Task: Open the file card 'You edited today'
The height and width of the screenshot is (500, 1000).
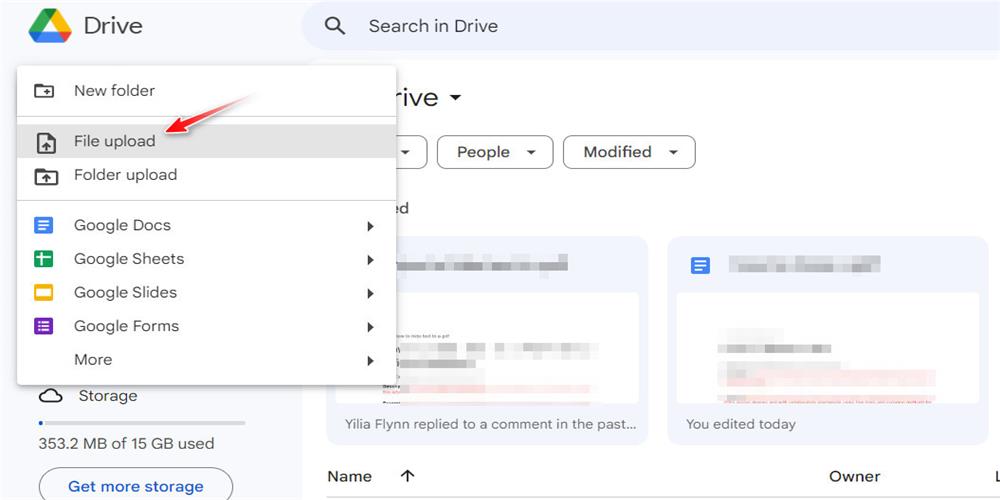Action: (x=828, y=341)
